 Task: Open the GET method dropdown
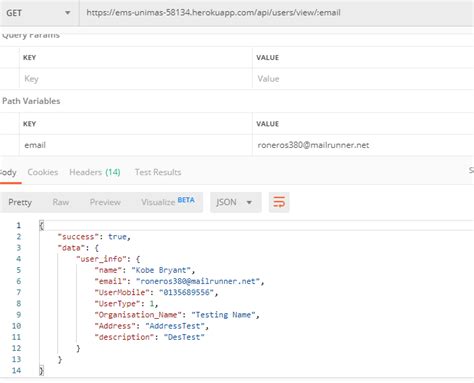(38, 13)
